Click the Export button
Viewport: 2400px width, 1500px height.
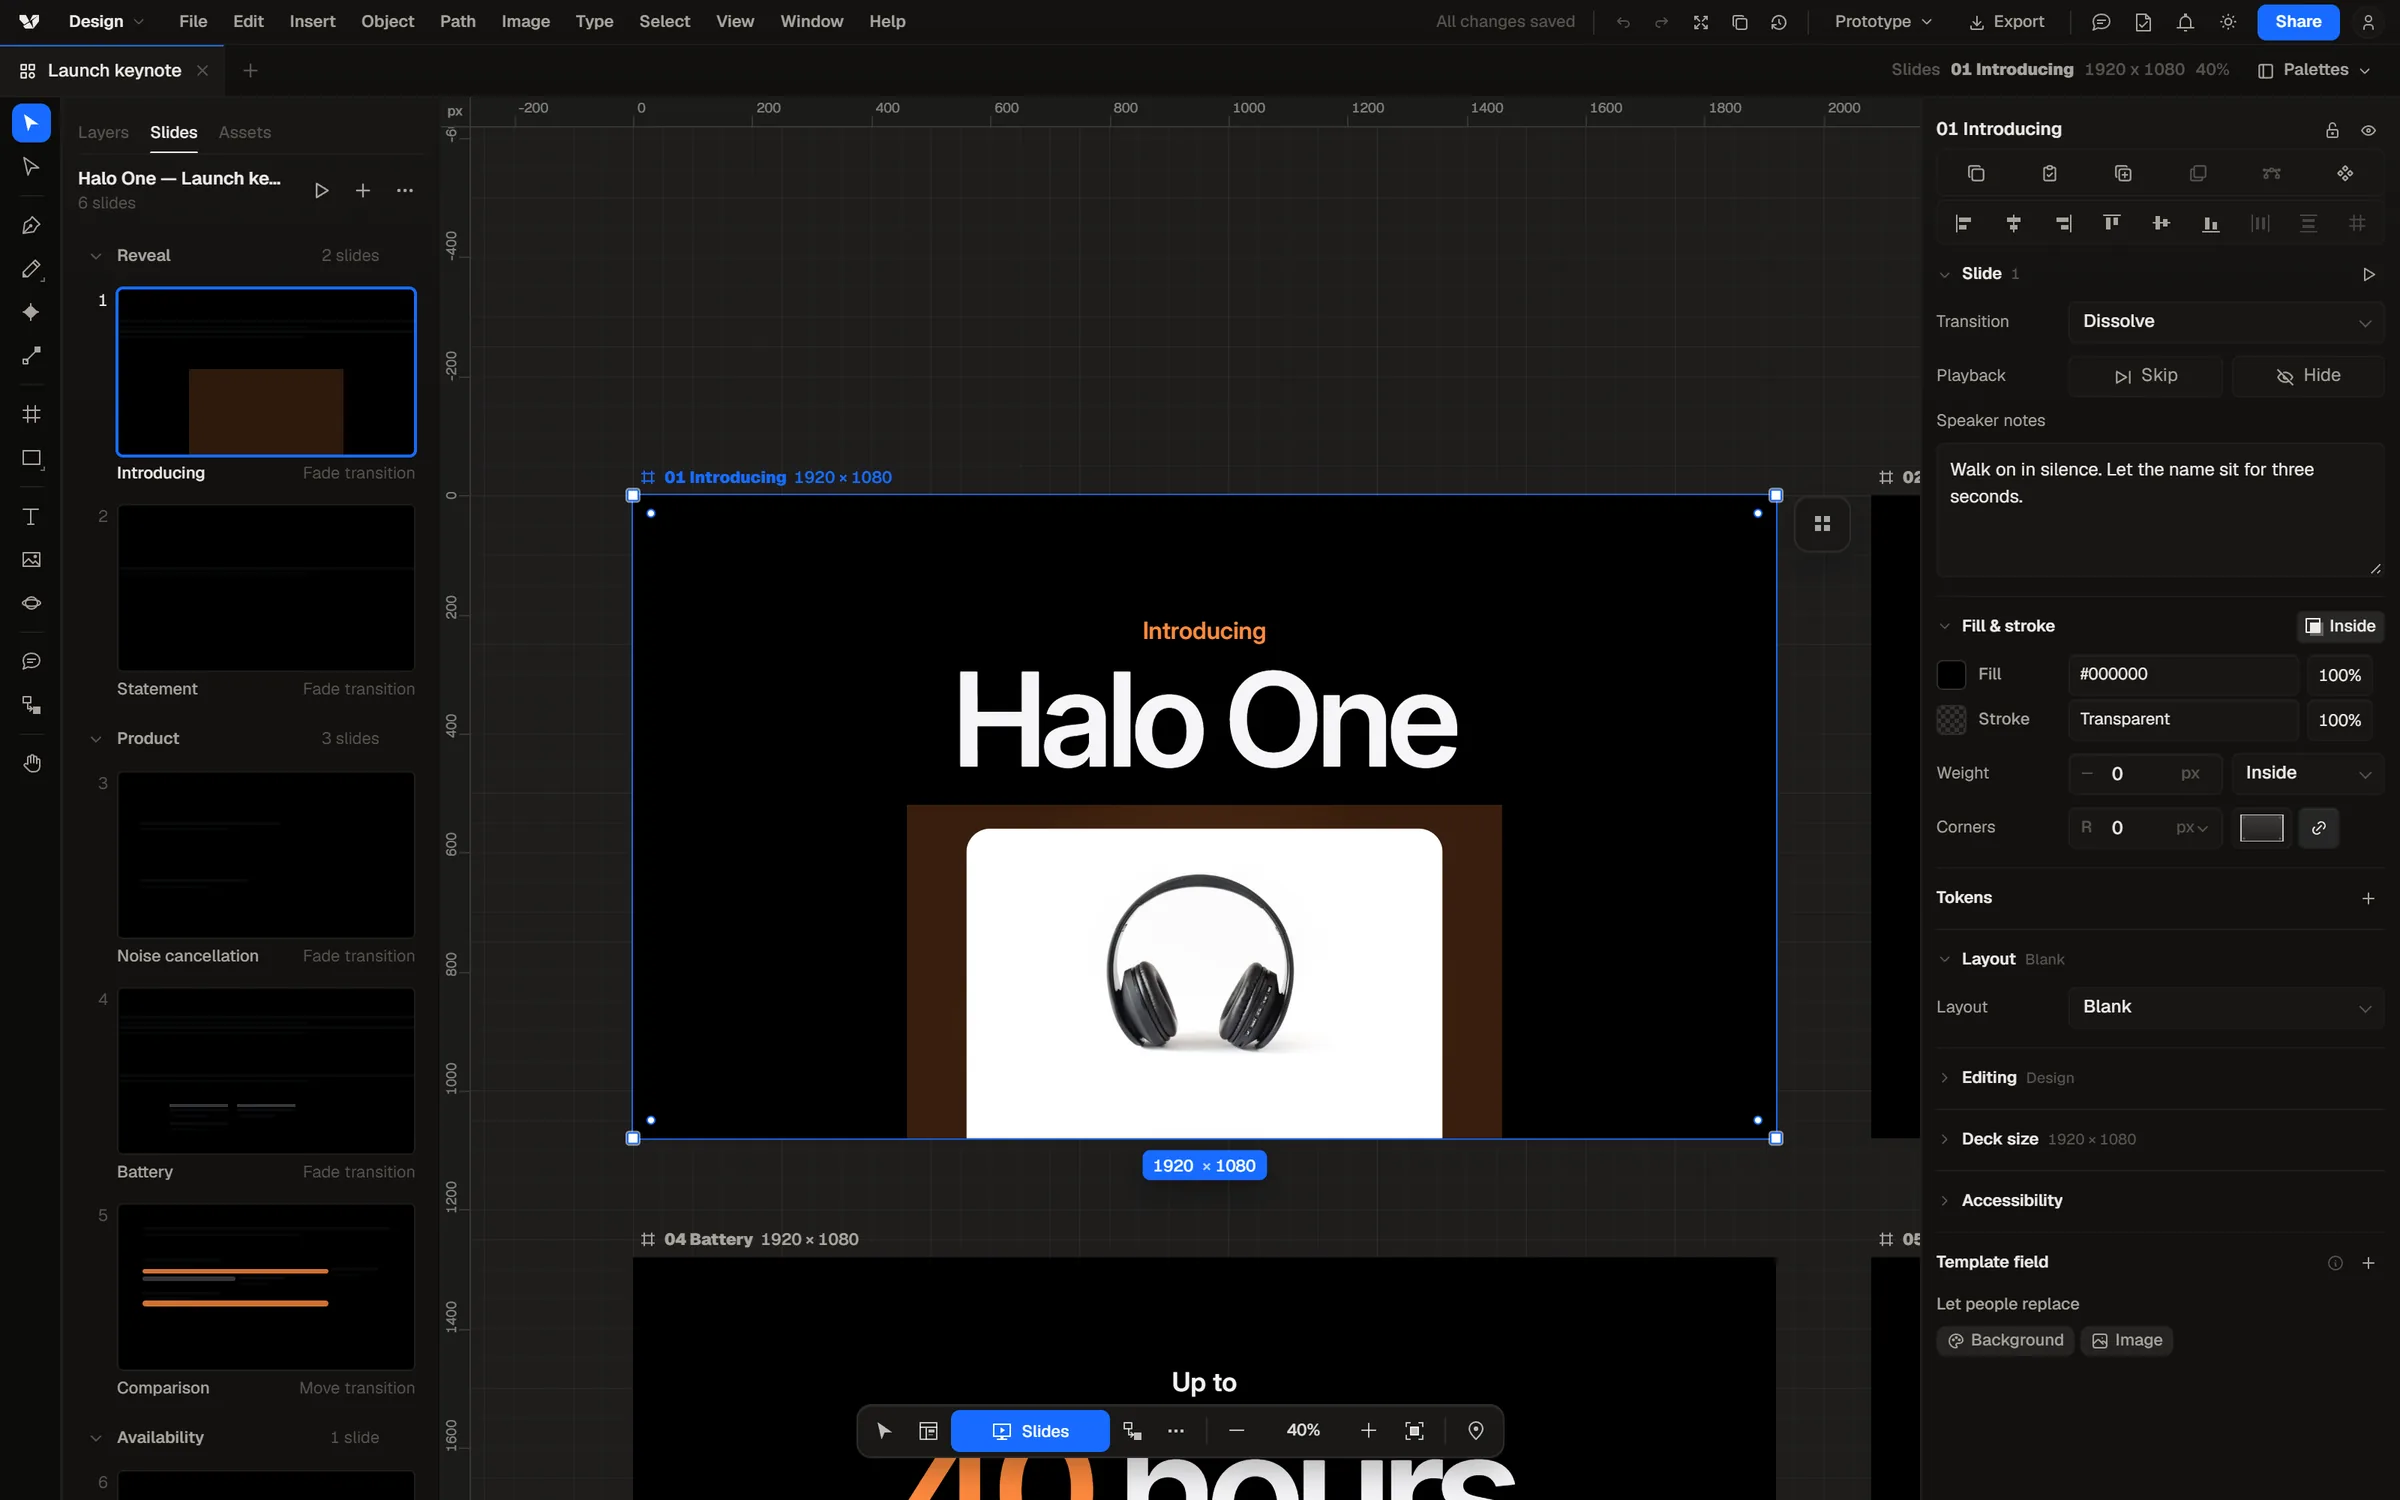coord(2006,22)
